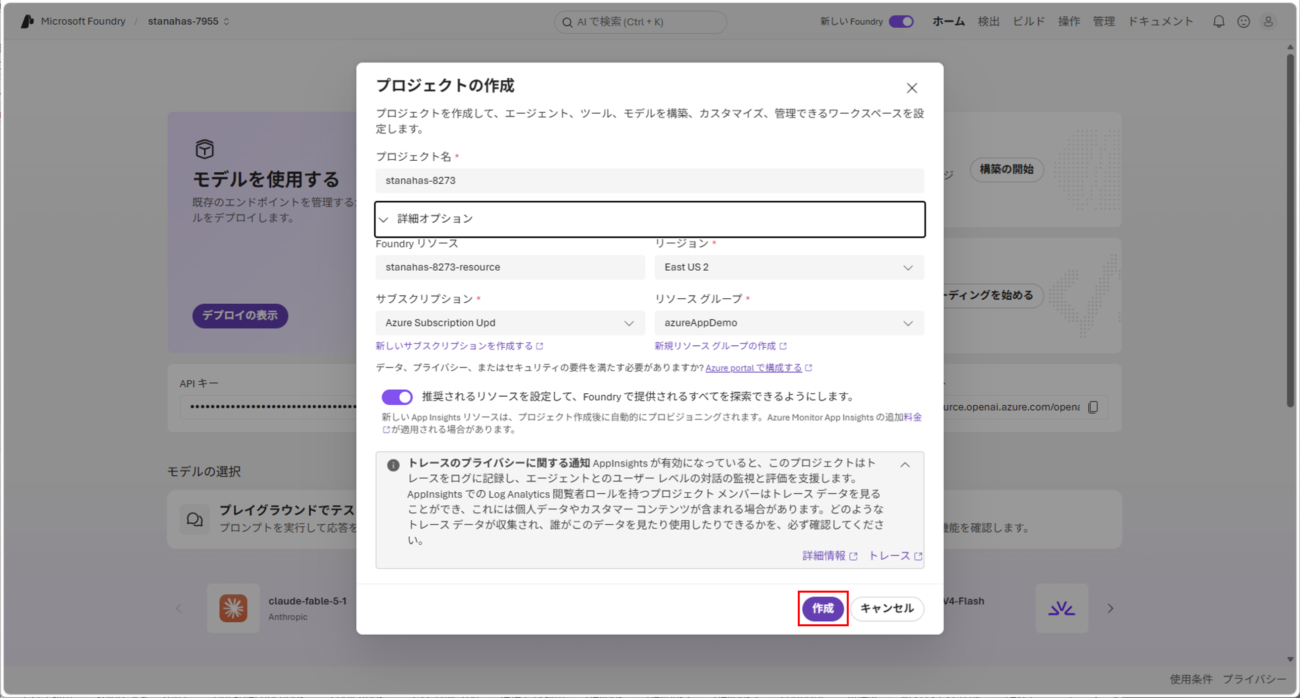
Task: Go to the ホーム tab
Action: (x=949, y=21)
